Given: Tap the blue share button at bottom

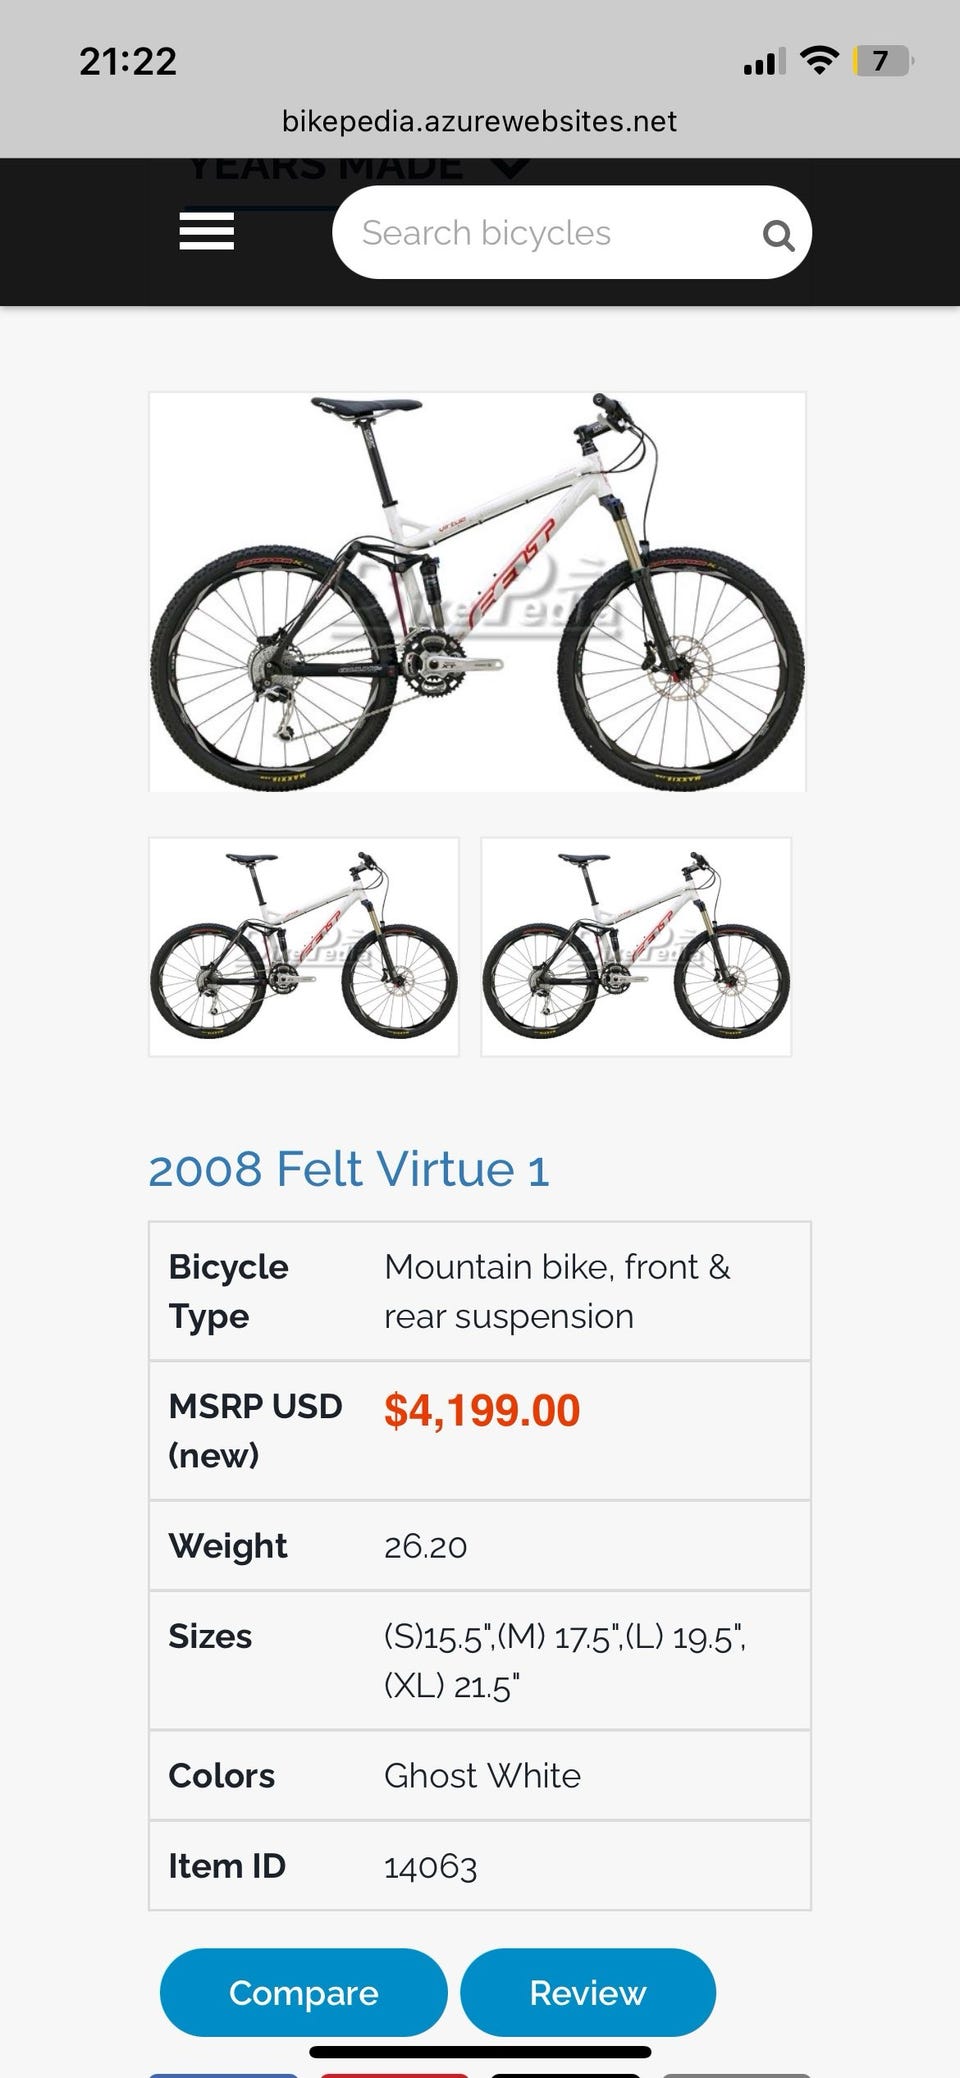Looking at the screenshot, I should tap(223, 2074).
